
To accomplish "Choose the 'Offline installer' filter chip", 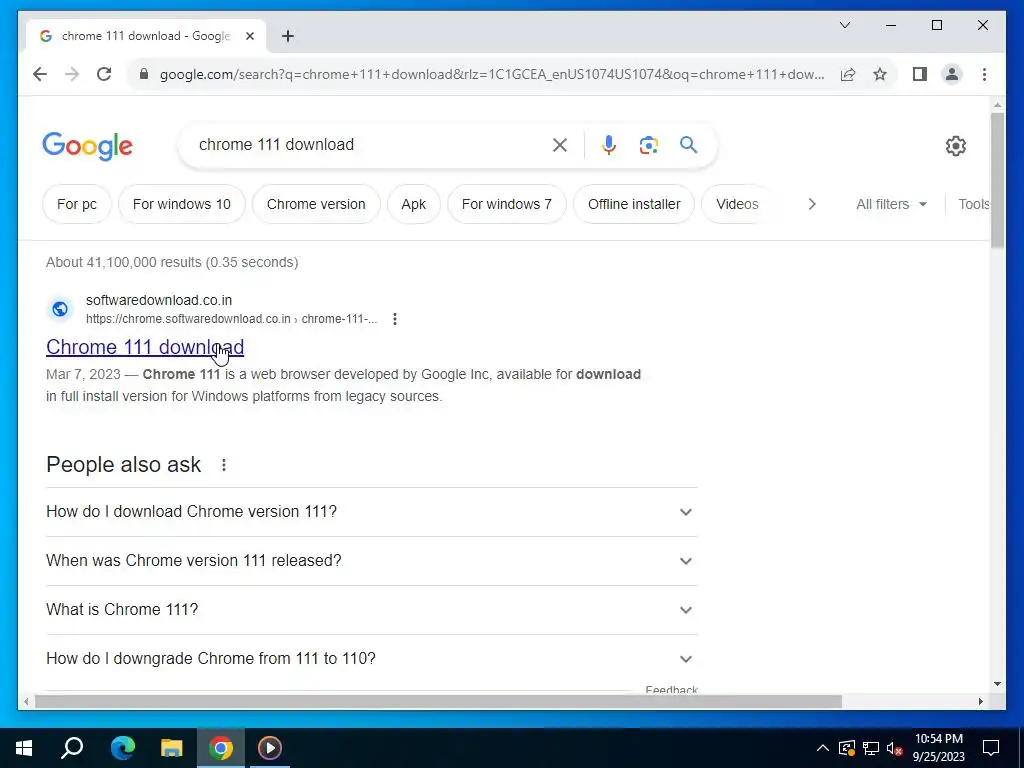I will pos(634,204).
